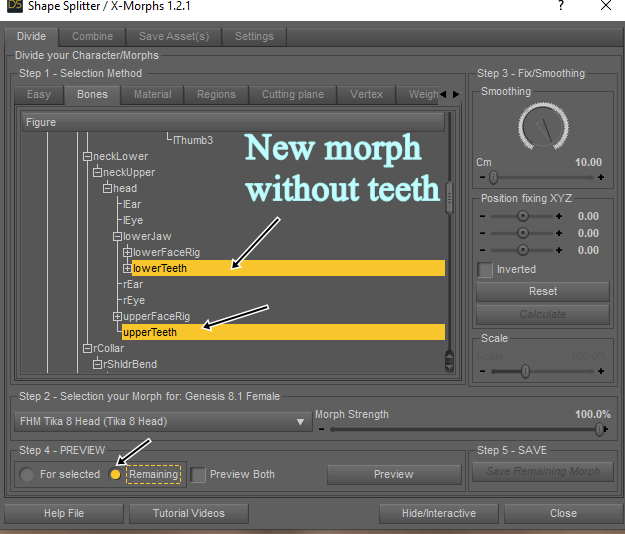Select the rEye bone row
This screenshot has width=625, height=534.
[x=134, y=300]
